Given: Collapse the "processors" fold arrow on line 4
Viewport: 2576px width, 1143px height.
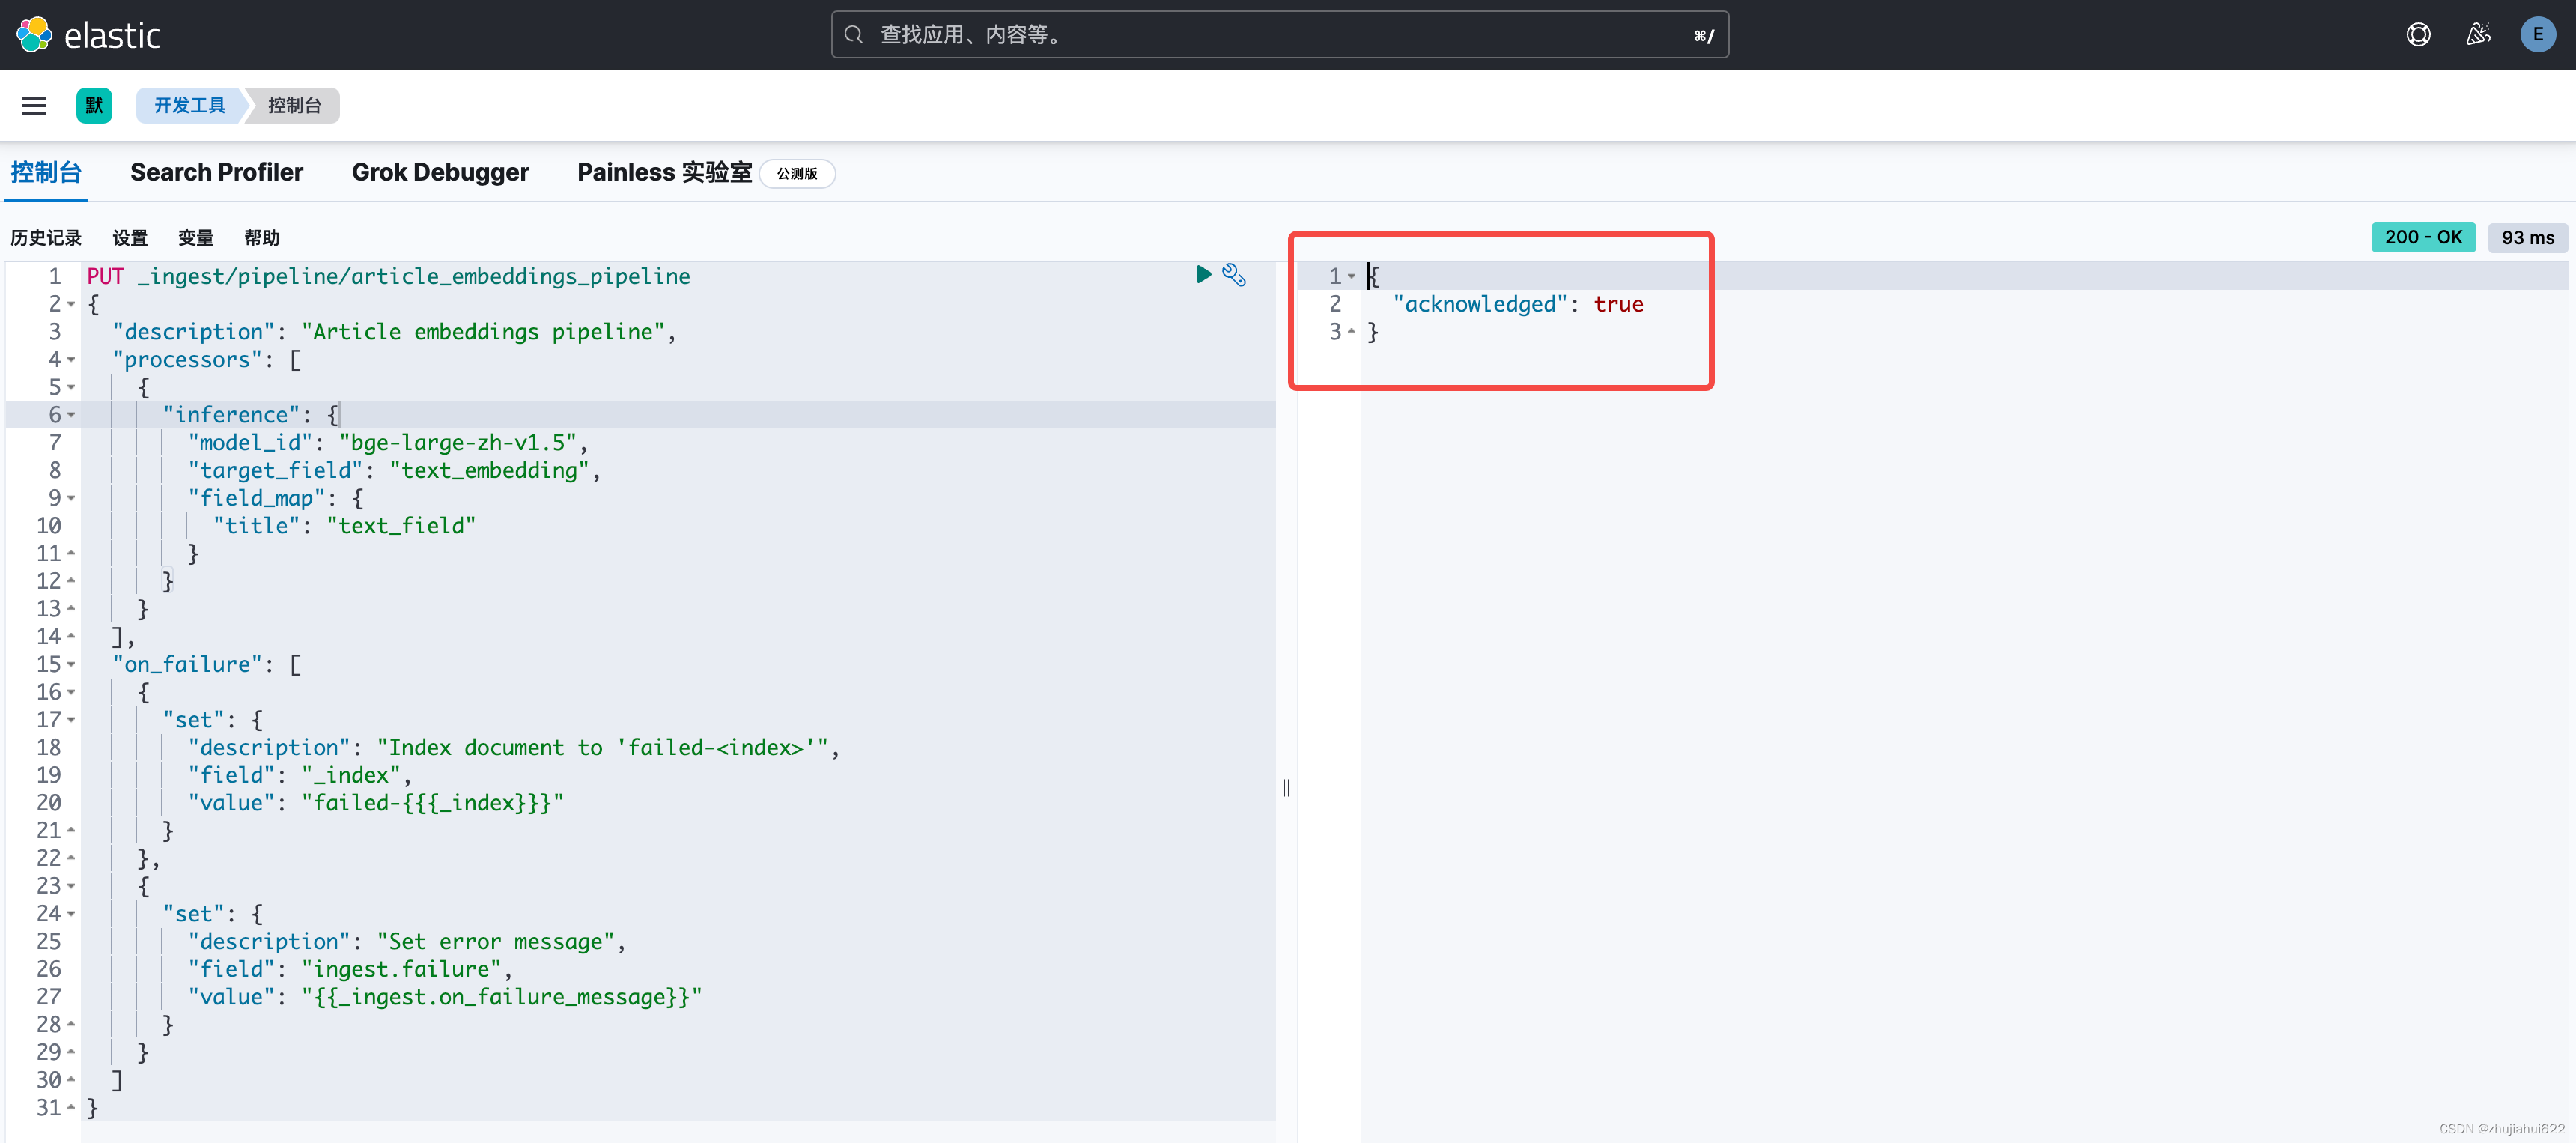Looking at the screenshot, I should [72, 360].
